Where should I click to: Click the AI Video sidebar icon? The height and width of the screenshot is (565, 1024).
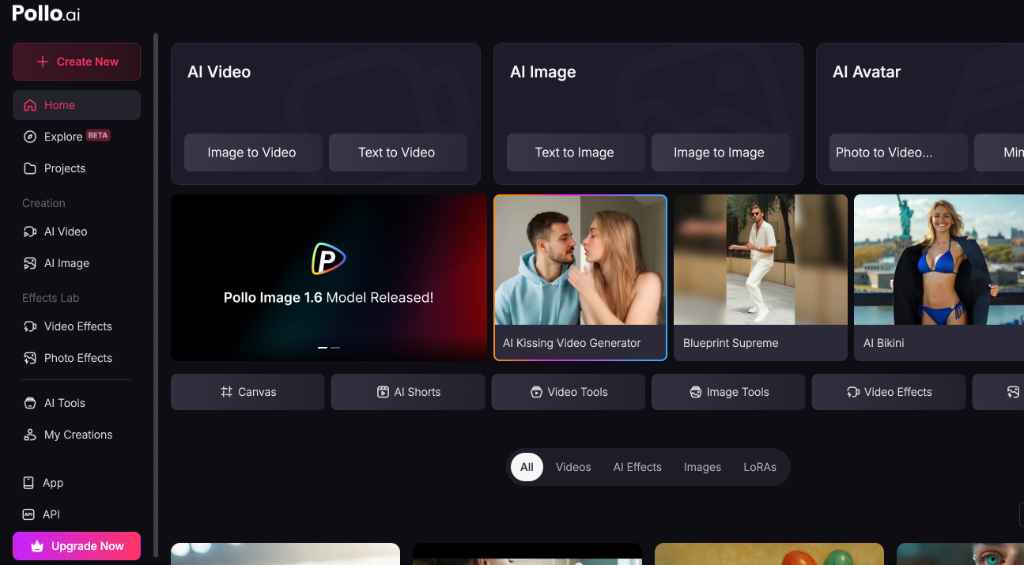pyautogui.click(x=30, y=232)
